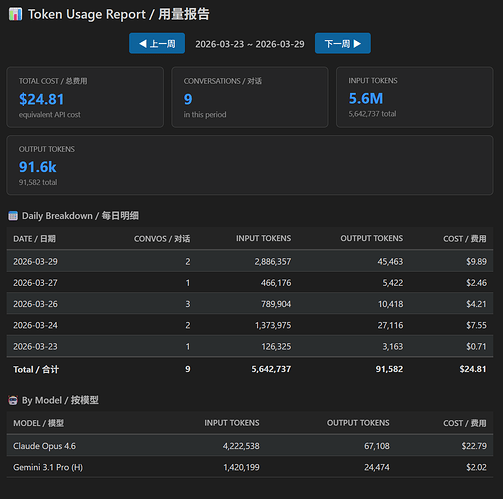Click the bar chart icon beside Token Usage Report
This screenshot has height=499, width=503.
[15, 14]
